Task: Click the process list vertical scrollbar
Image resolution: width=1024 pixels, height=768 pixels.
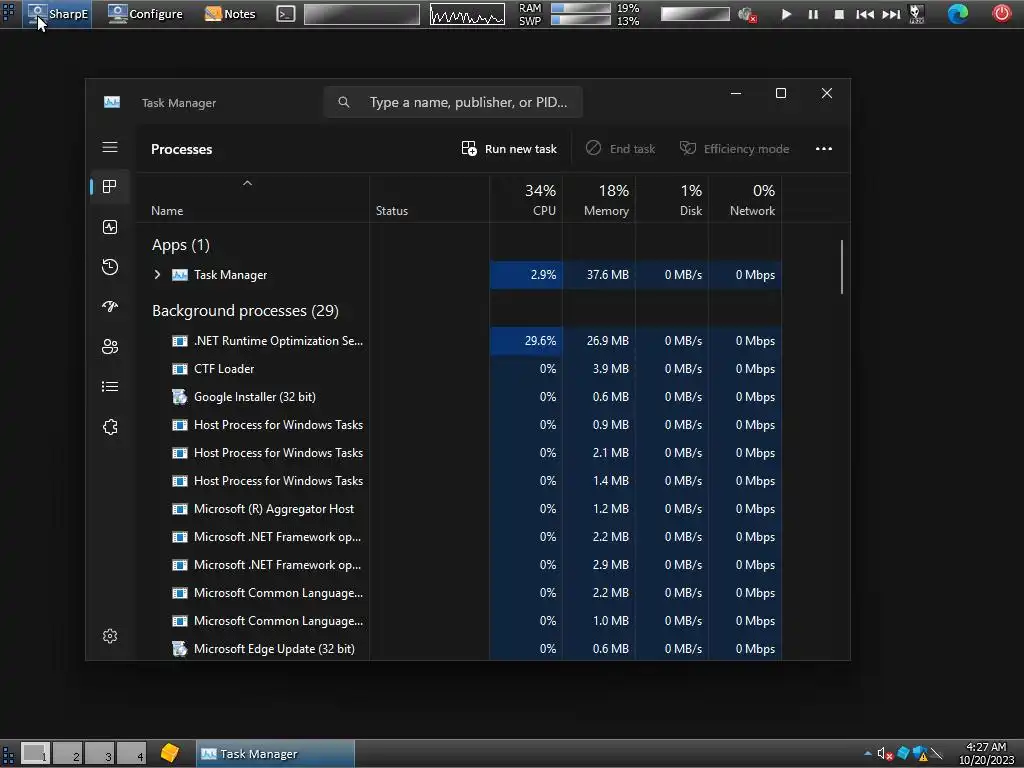Action: (842, 267)
